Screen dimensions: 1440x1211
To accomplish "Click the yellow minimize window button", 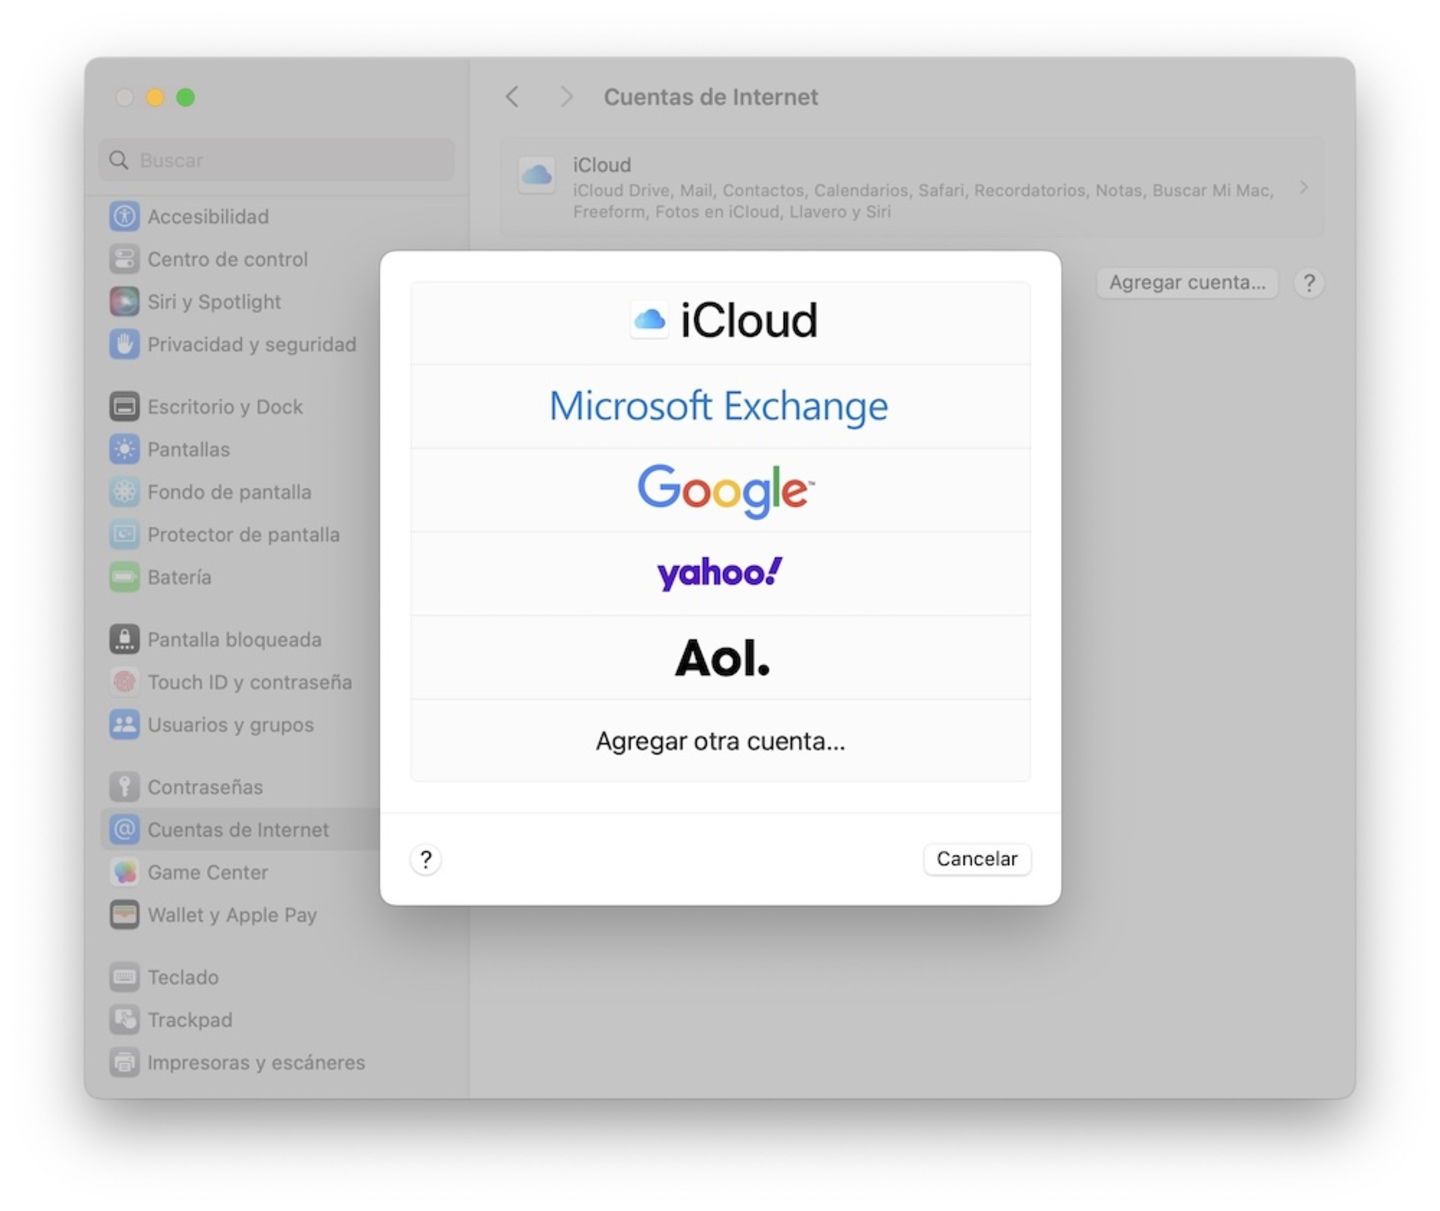I will tap(155, 97).
